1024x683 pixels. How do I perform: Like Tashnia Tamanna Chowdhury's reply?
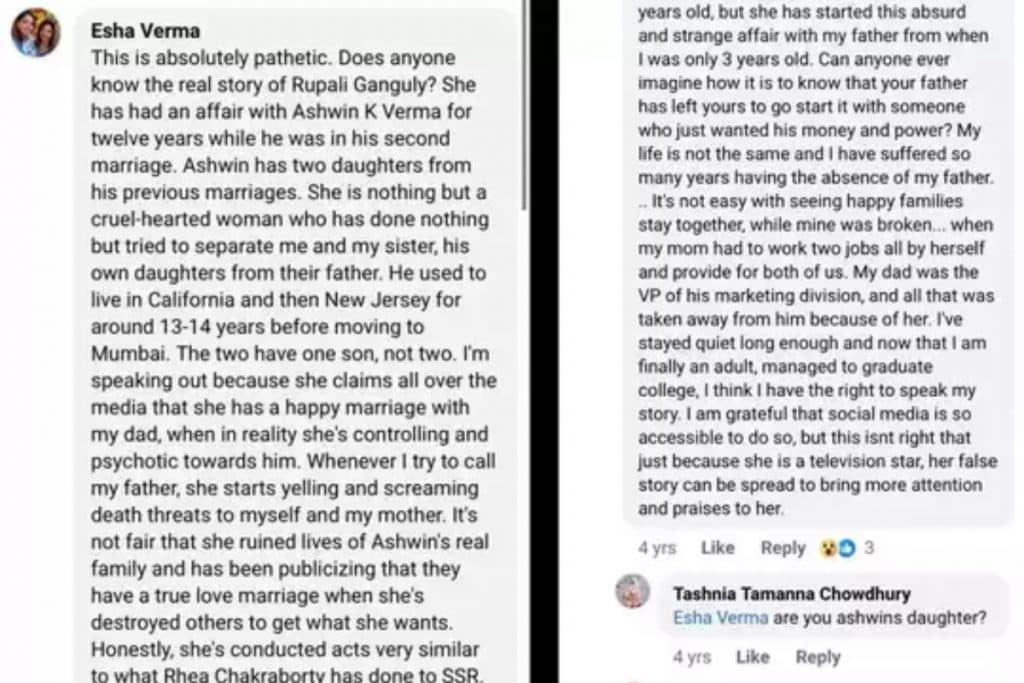click(752, 657)
